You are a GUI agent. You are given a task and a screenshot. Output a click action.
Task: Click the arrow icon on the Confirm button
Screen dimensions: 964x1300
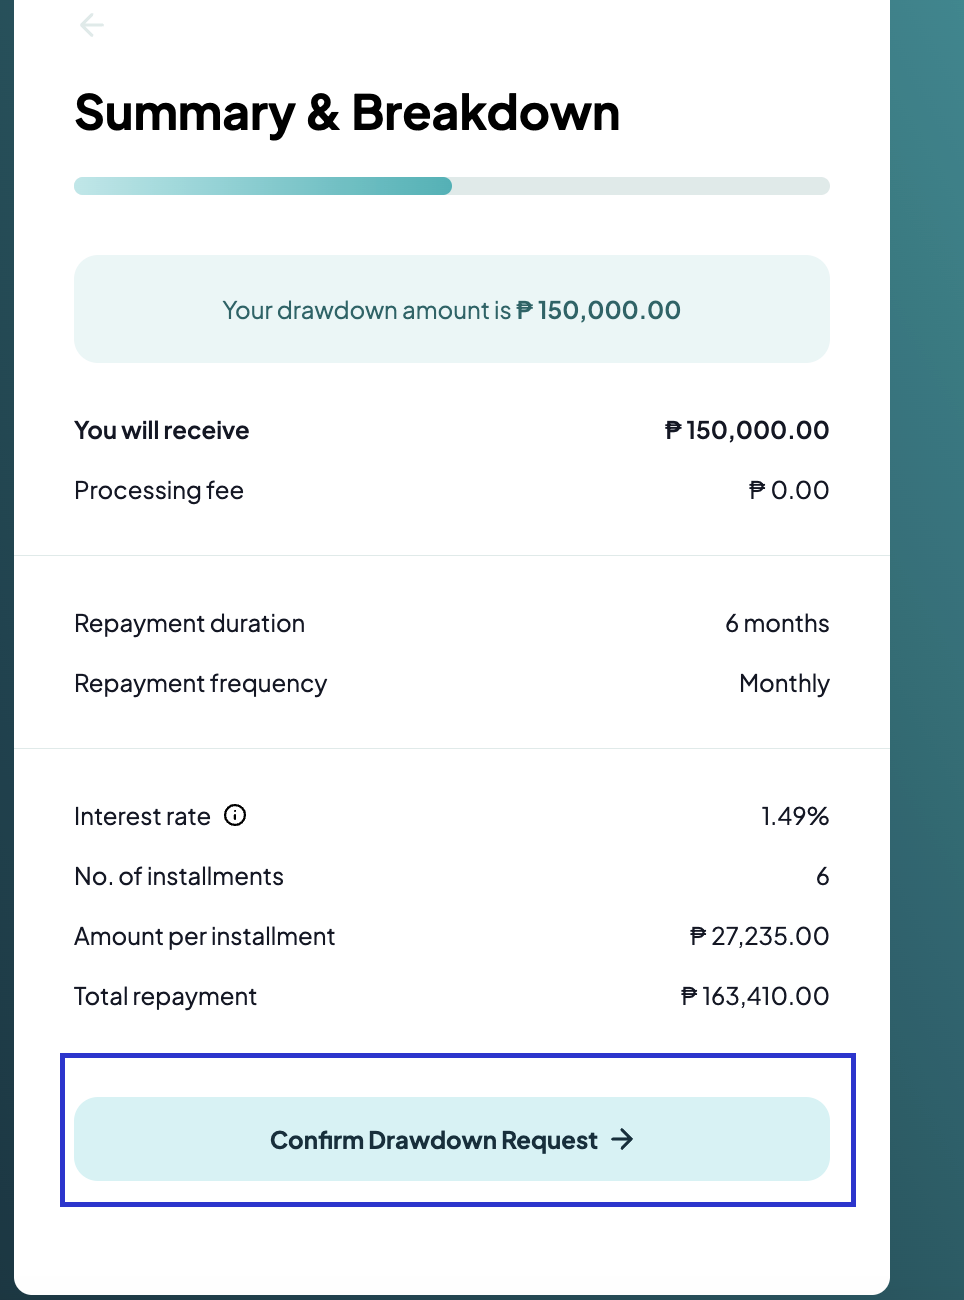tap(622, 1139)
